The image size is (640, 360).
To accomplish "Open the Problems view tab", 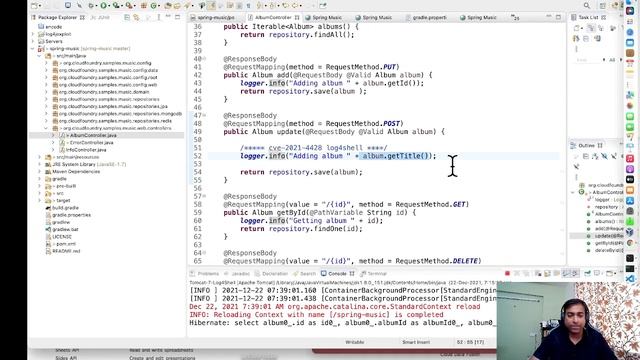I will (205, 273).
